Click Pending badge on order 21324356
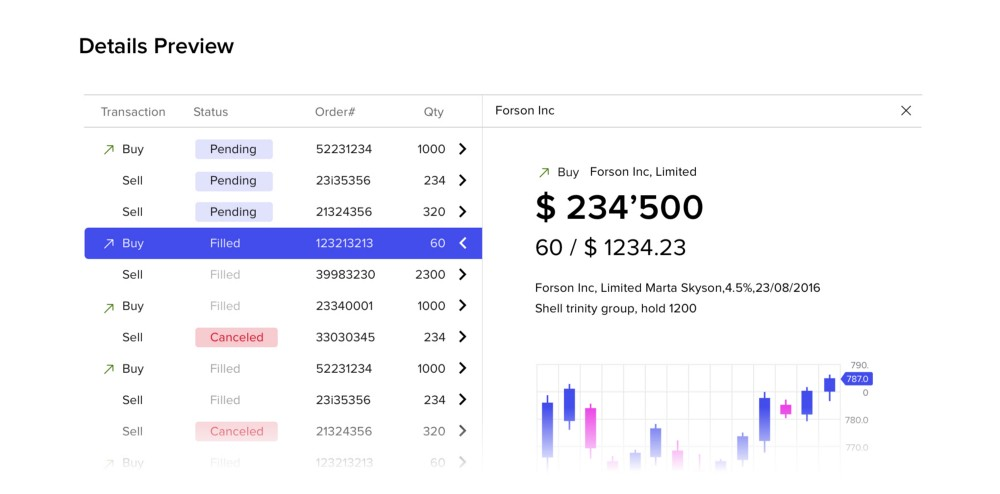Viewport: 1000px width, 494px height. pos(233,212)
